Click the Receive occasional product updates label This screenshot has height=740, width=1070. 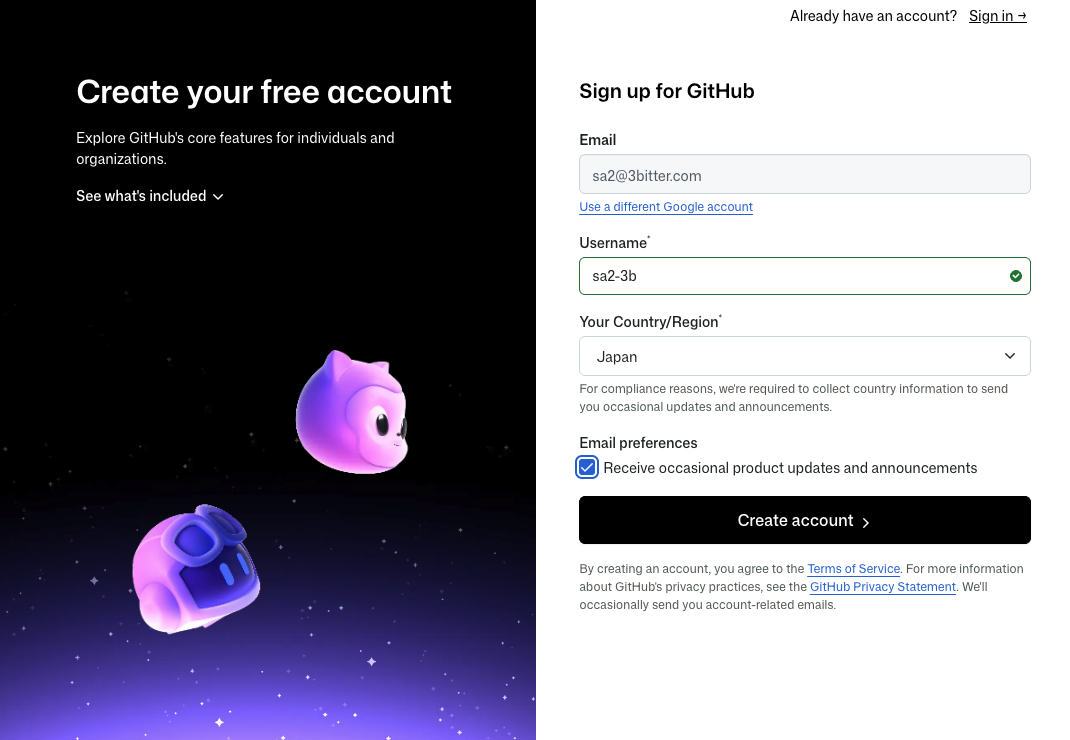click(790, 468)
